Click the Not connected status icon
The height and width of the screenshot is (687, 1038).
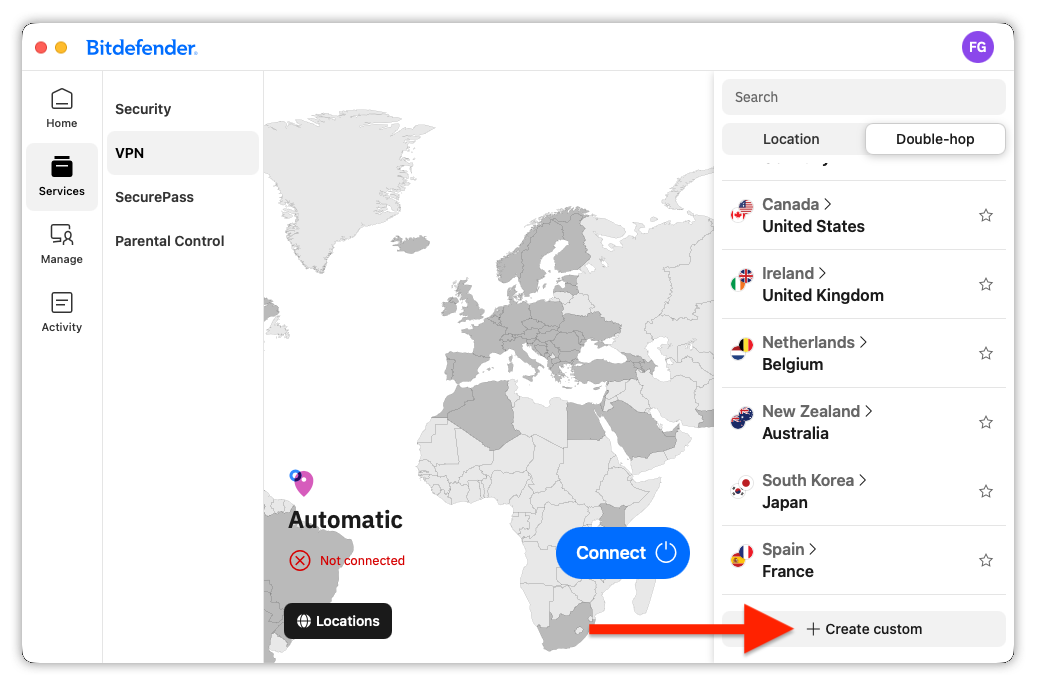(x=300, y=561)
